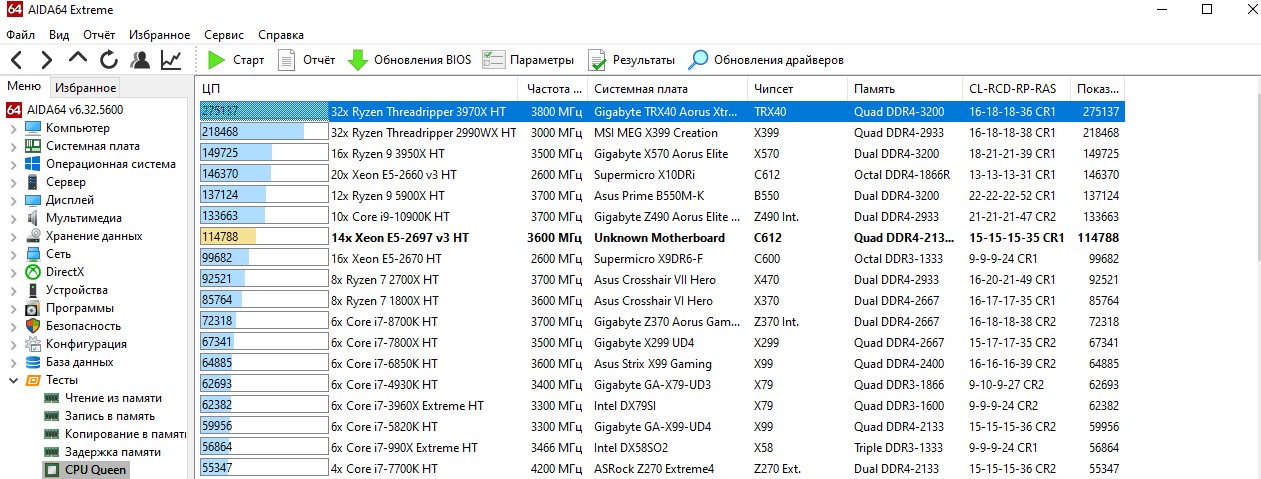Click the forward navigation arrow
This screenshot has height=479, width=1261.
(46, 60)
